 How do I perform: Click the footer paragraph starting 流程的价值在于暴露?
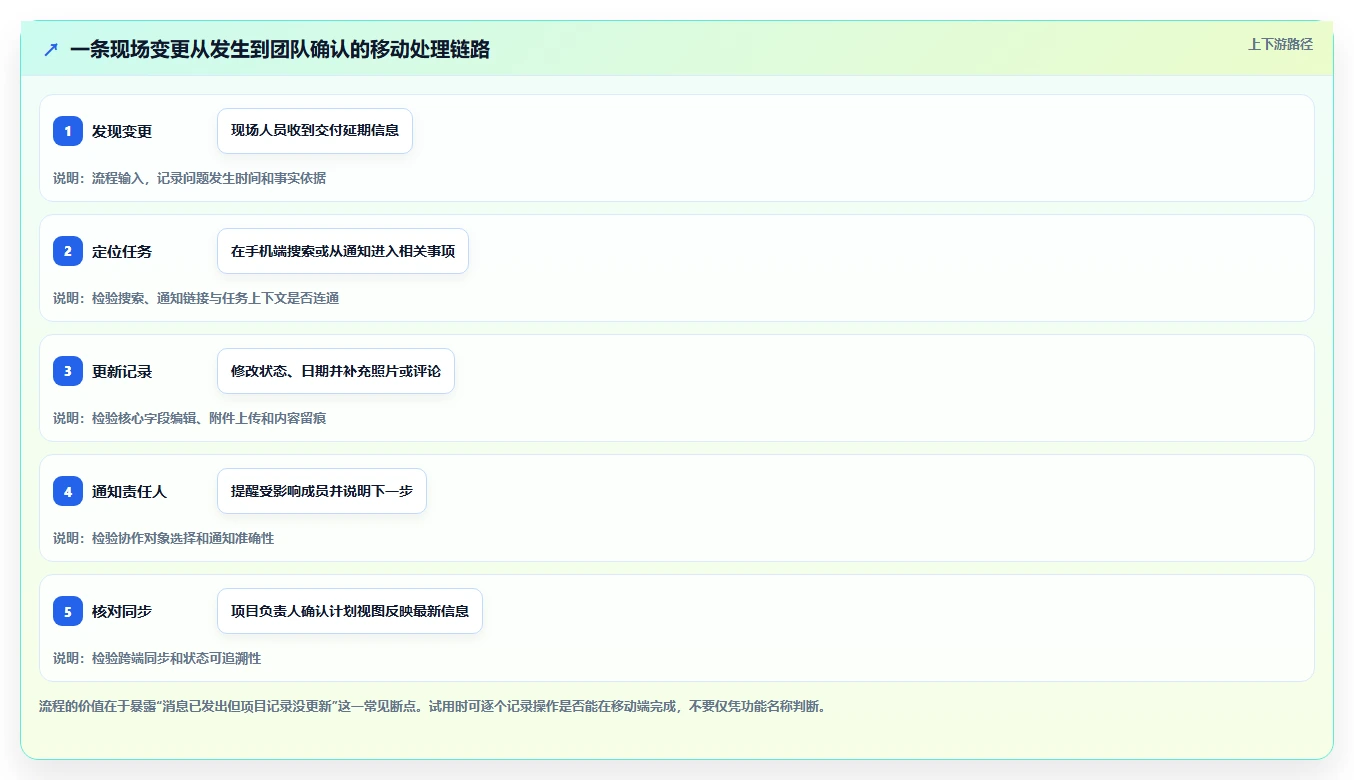pos(432,706)
